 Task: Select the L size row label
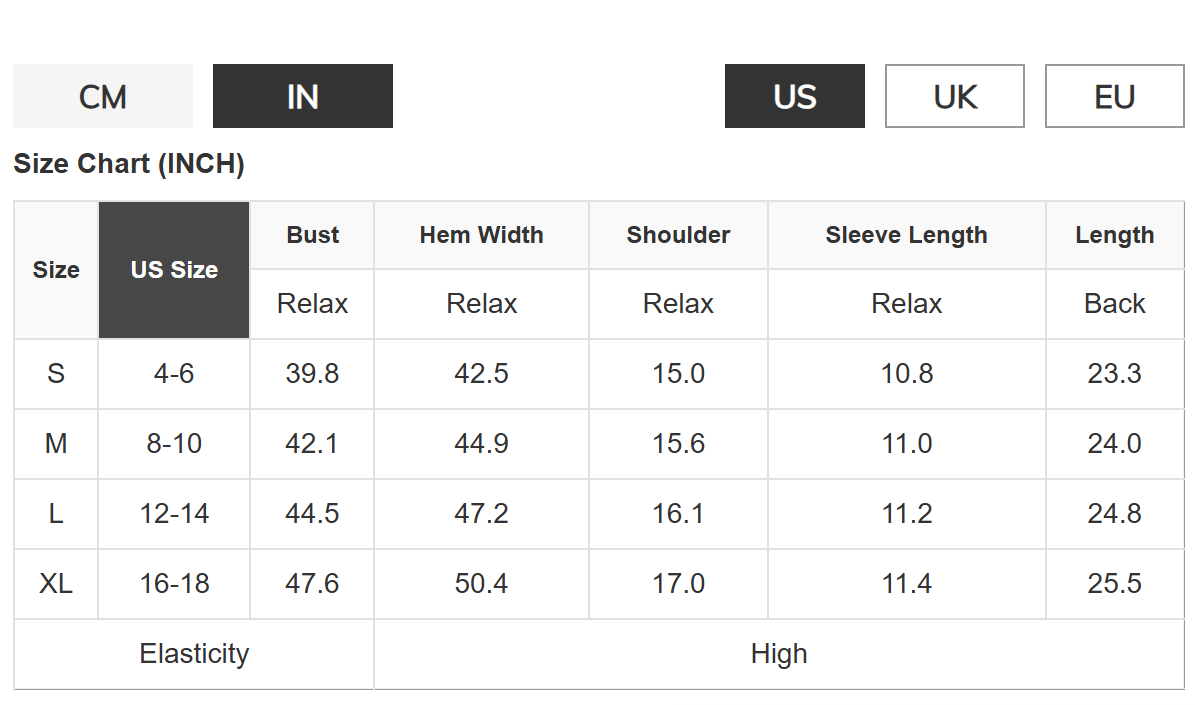56,514
